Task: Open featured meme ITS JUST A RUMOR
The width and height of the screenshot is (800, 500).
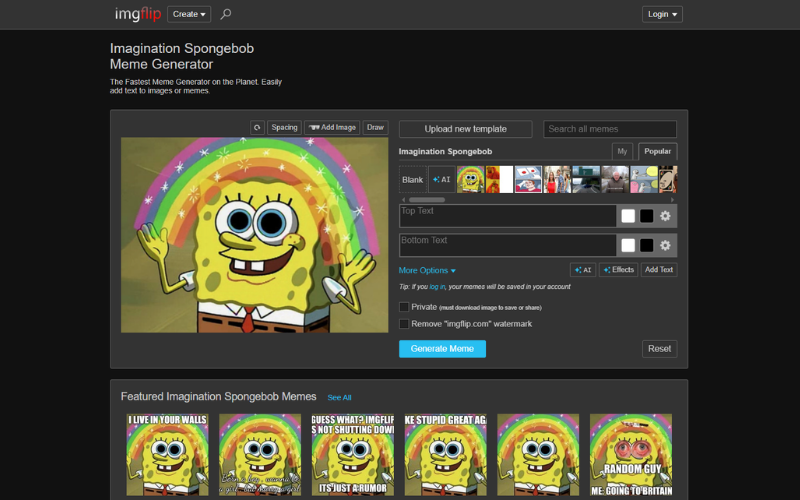Action: coord(353,455)
